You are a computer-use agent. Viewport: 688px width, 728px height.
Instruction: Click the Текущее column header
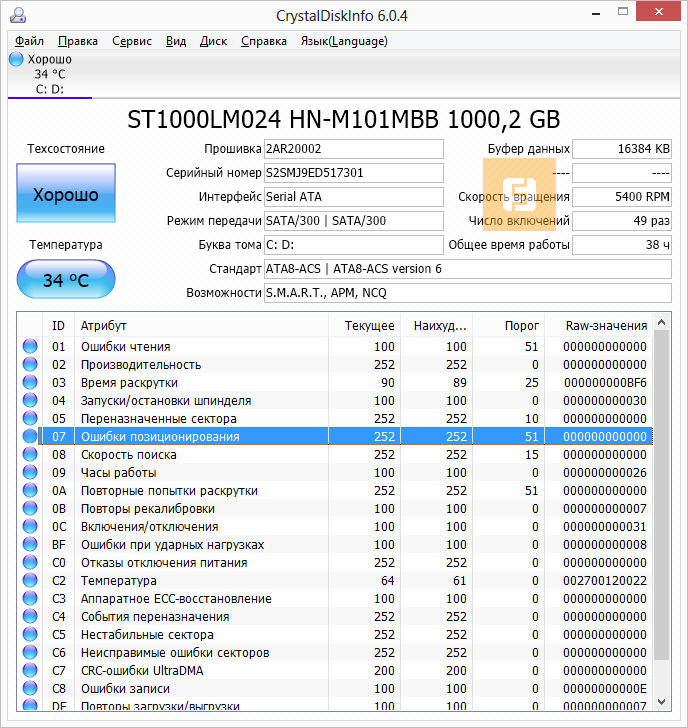click(x=364, y=325)
